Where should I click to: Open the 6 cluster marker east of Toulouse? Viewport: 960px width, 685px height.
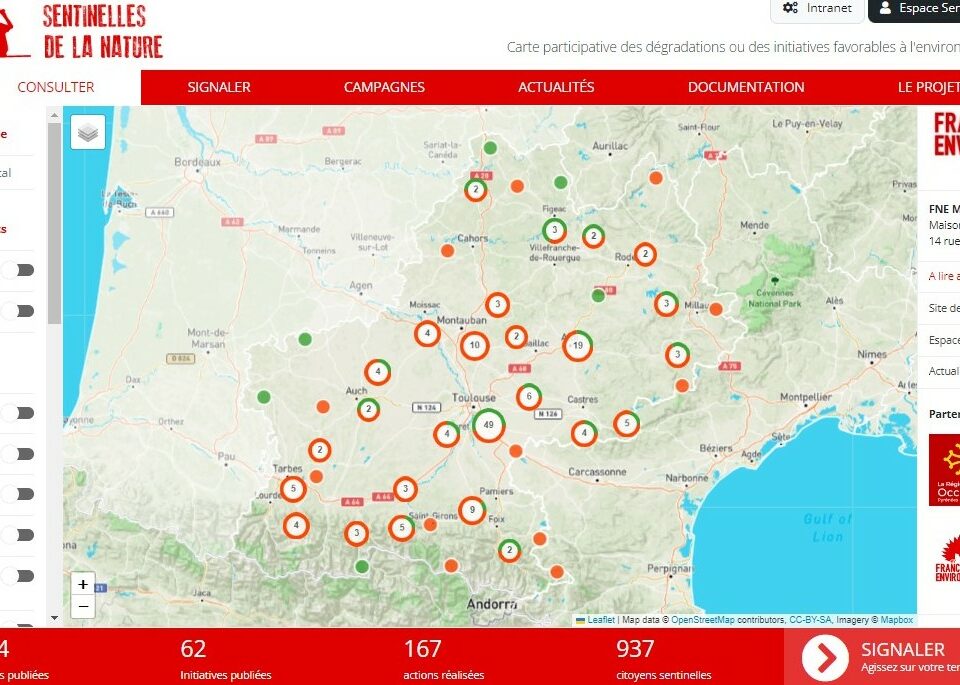point(529,396)
